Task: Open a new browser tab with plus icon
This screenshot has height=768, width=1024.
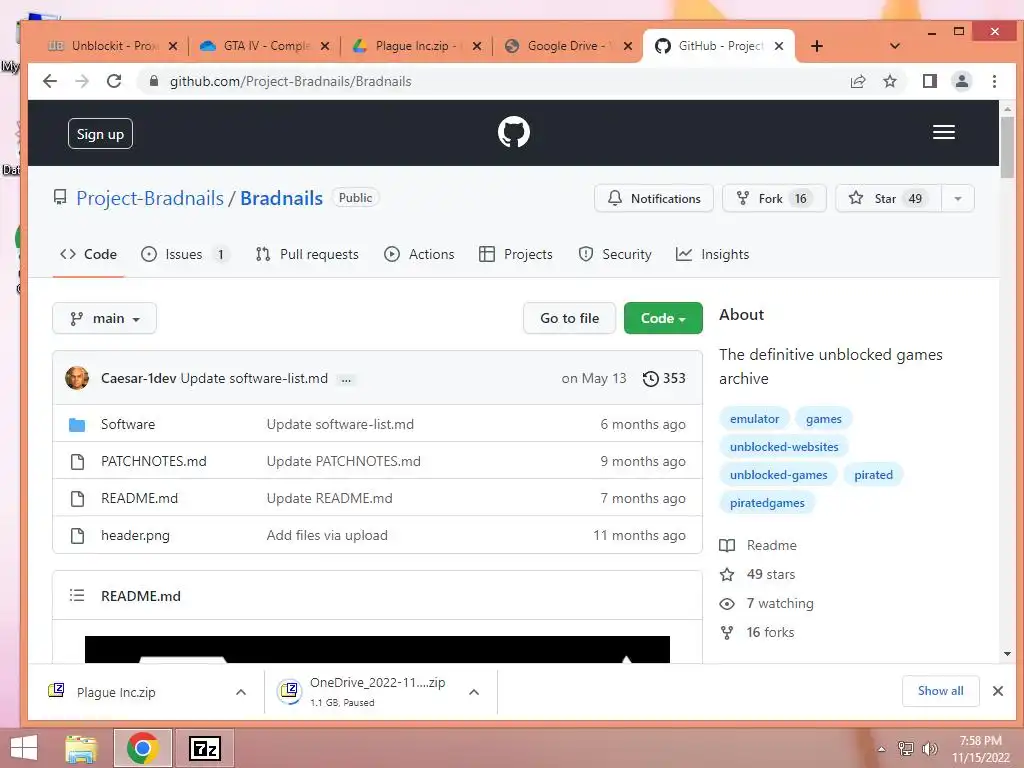Action: [x=816, y=46]
